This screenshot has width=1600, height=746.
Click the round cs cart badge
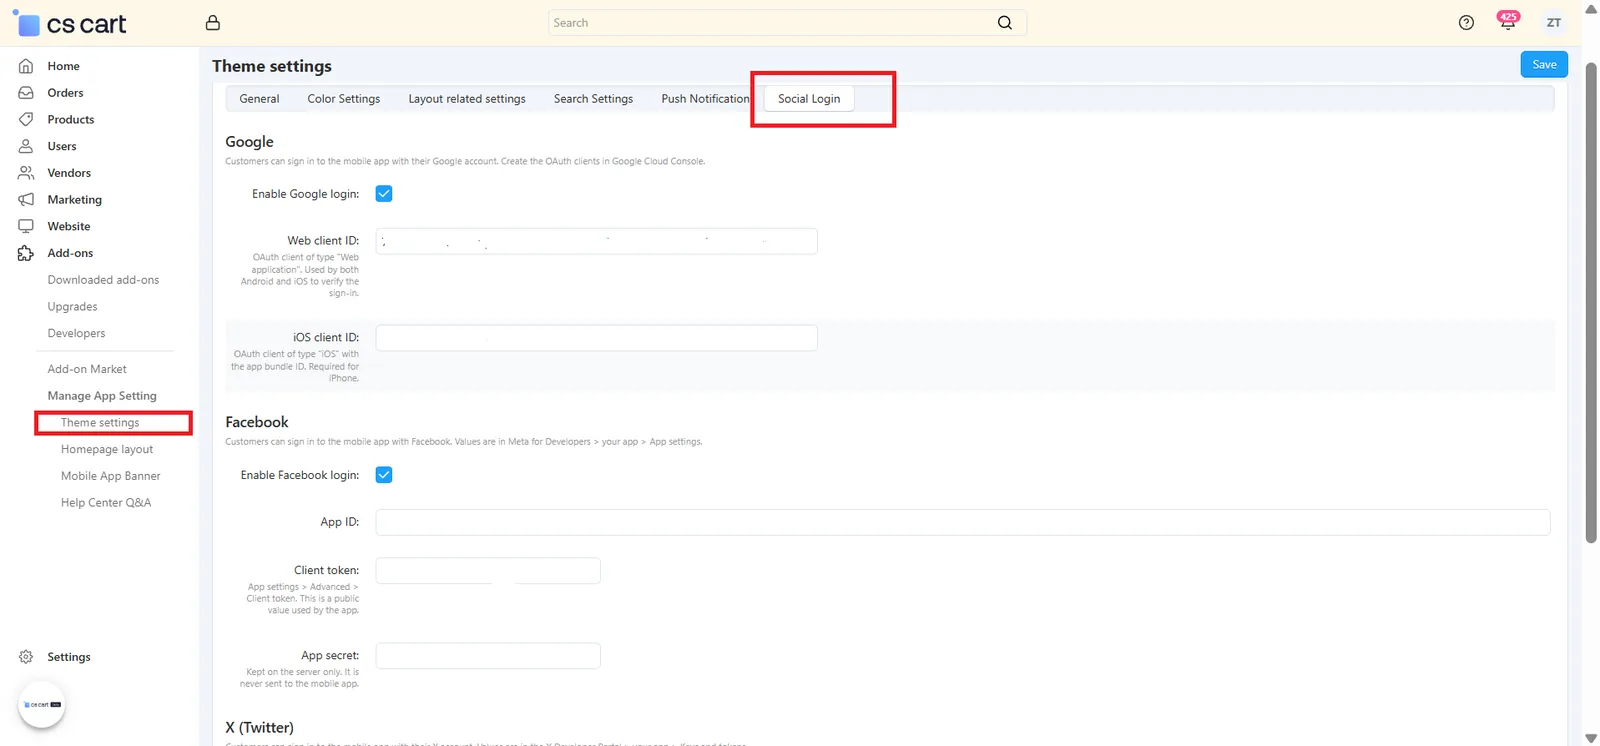42,704
